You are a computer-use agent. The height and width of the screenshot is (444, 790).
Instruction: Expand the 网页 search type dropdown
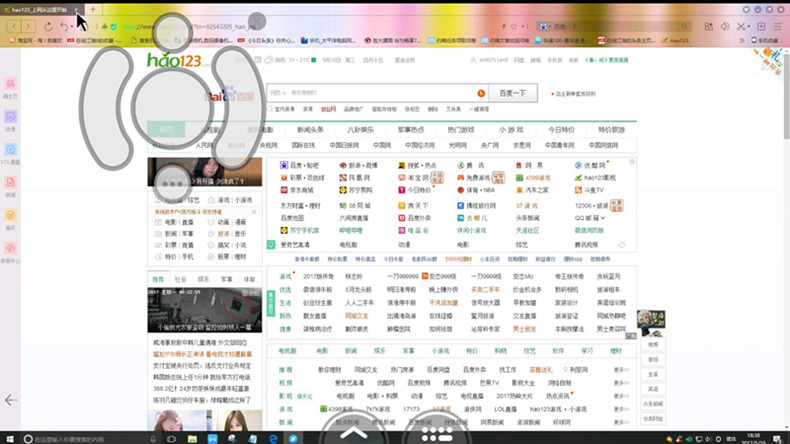pyautogui.click(x=277, y=93)
